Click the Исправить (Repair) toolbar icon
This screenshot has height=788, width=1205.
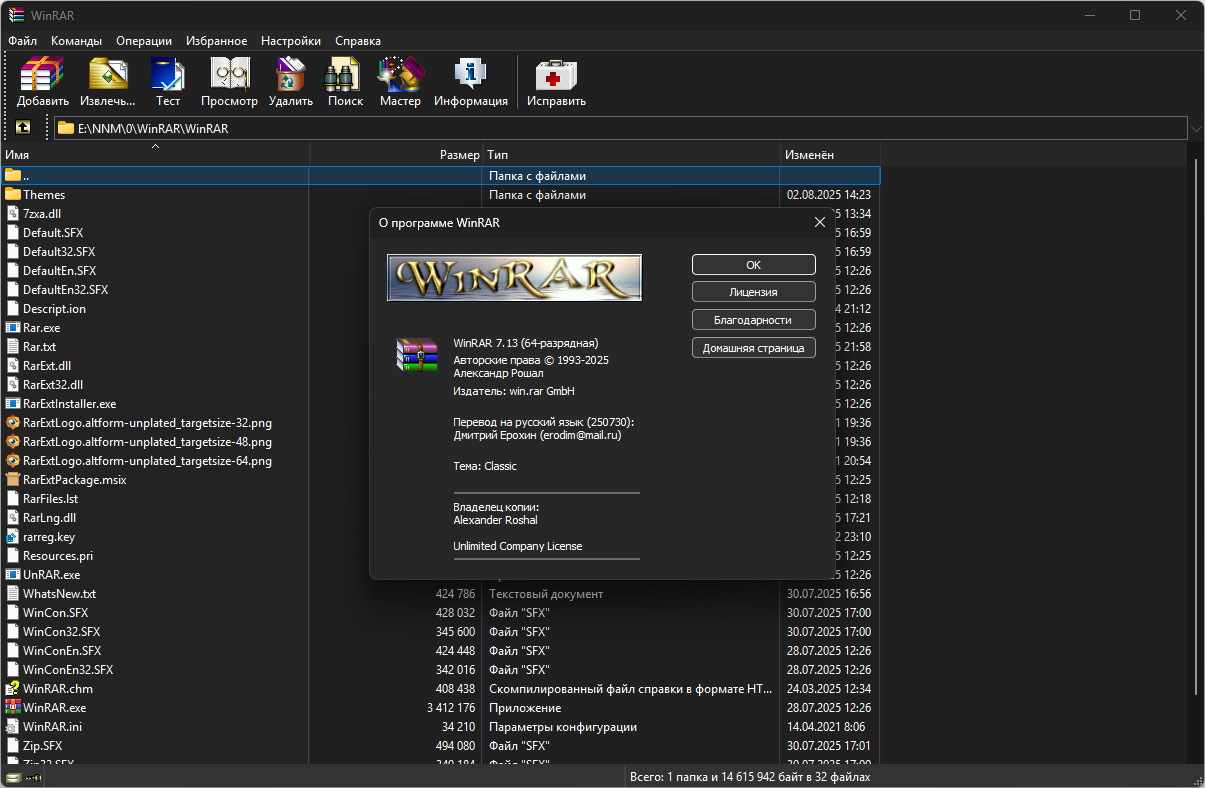[x=557, y=74]
